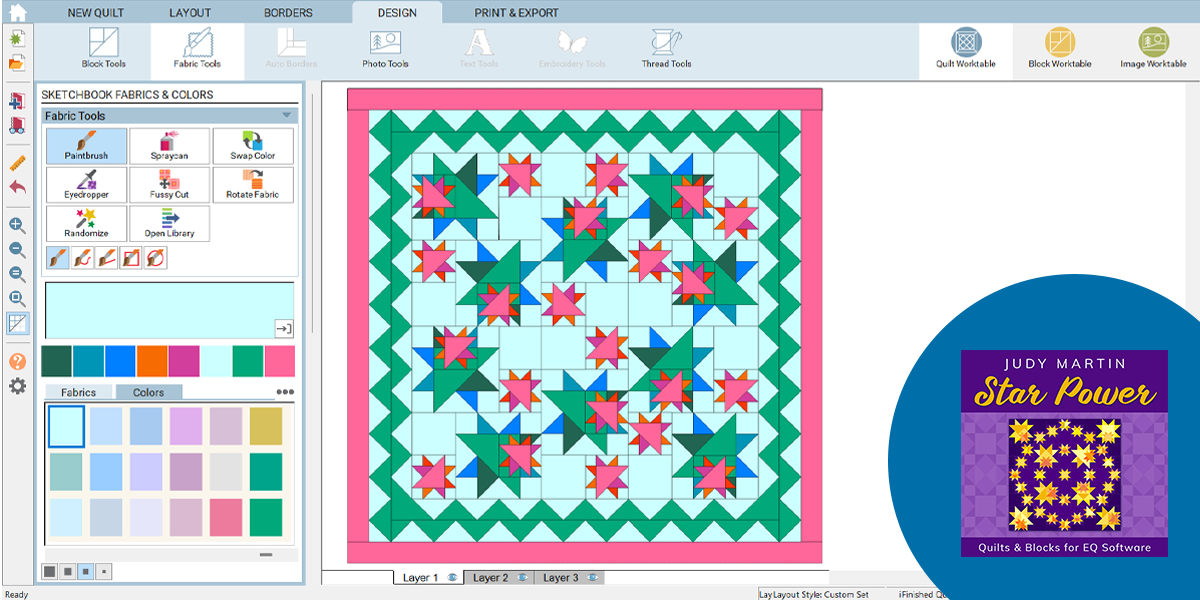Add quilt to Project Sketchbook icon
1200x600 pixels.
pos(17,101)
